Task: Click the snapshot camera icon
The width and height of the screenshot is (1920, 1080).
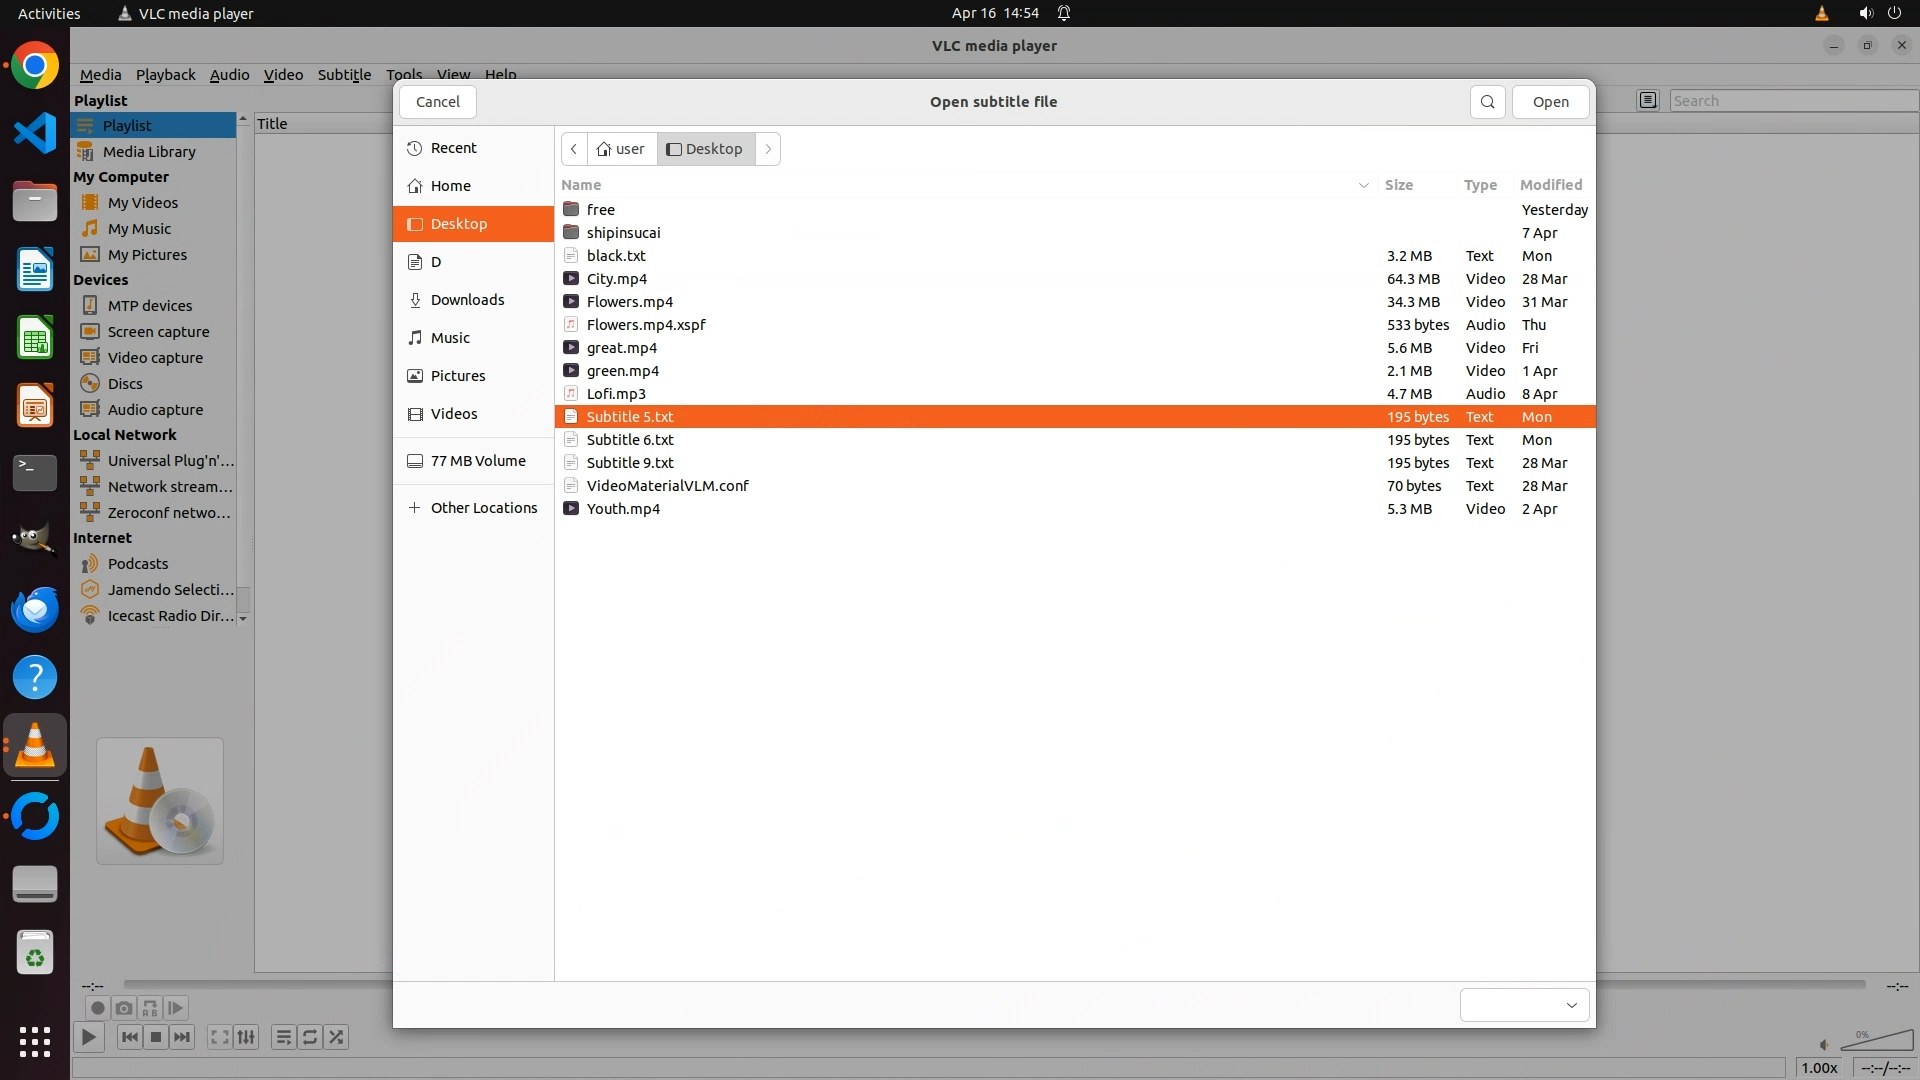Action: pos(123,1008)
